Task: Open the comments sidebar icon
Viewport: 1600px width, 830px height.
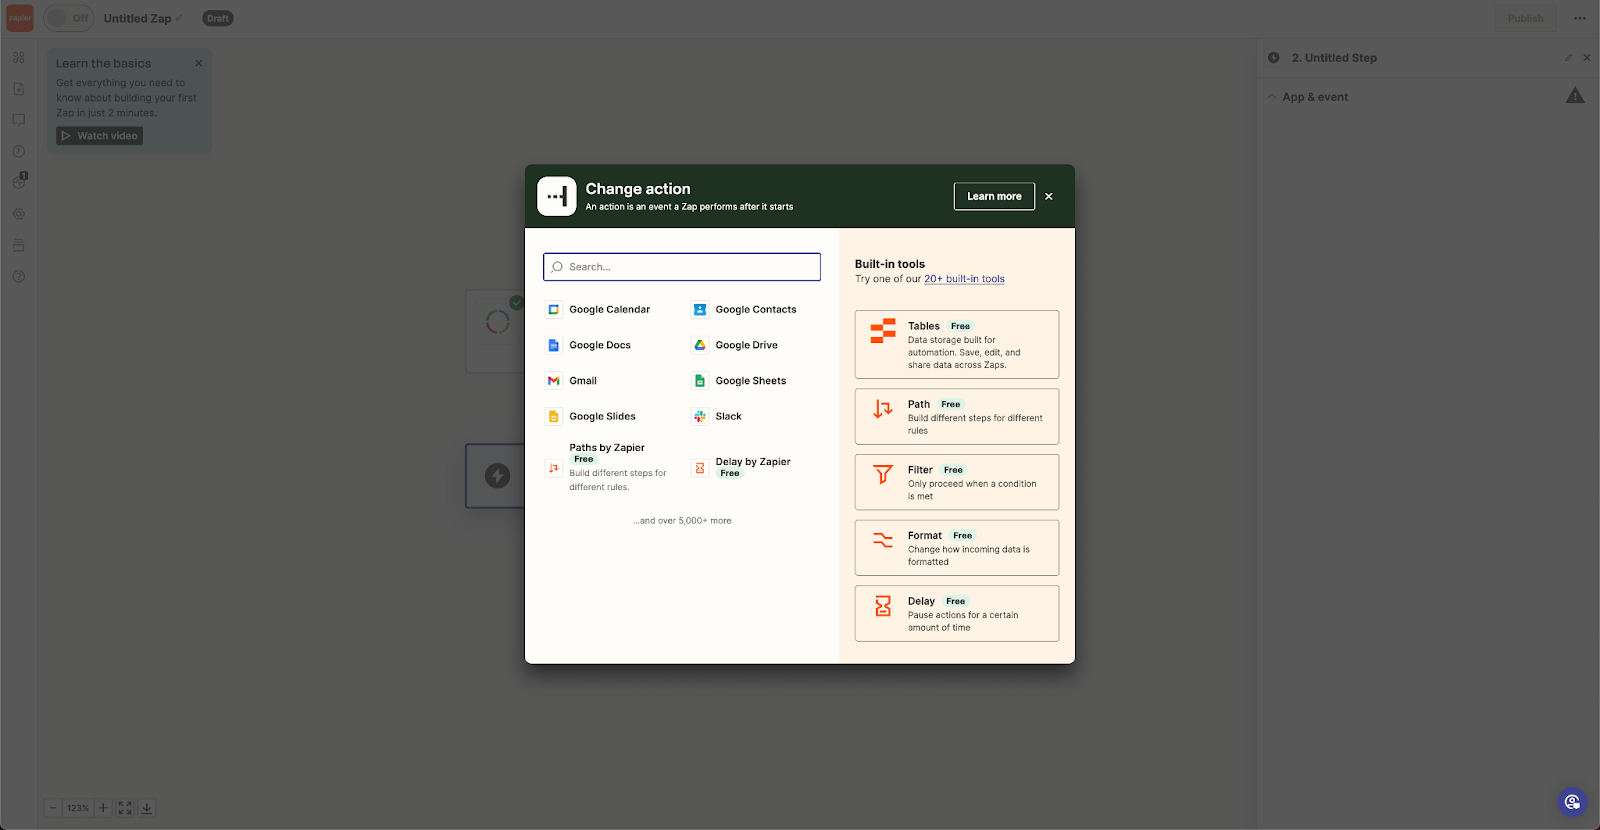Action: pos(19,120)
